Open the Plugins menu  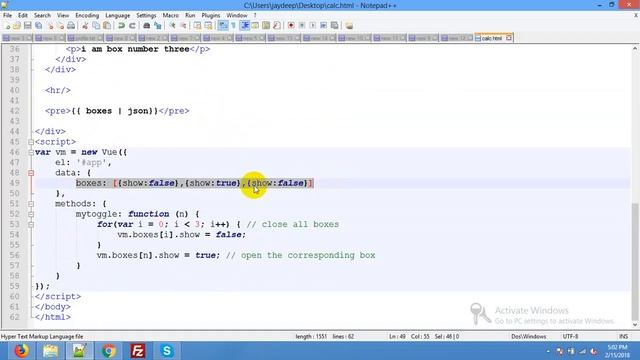coord(211,16)
